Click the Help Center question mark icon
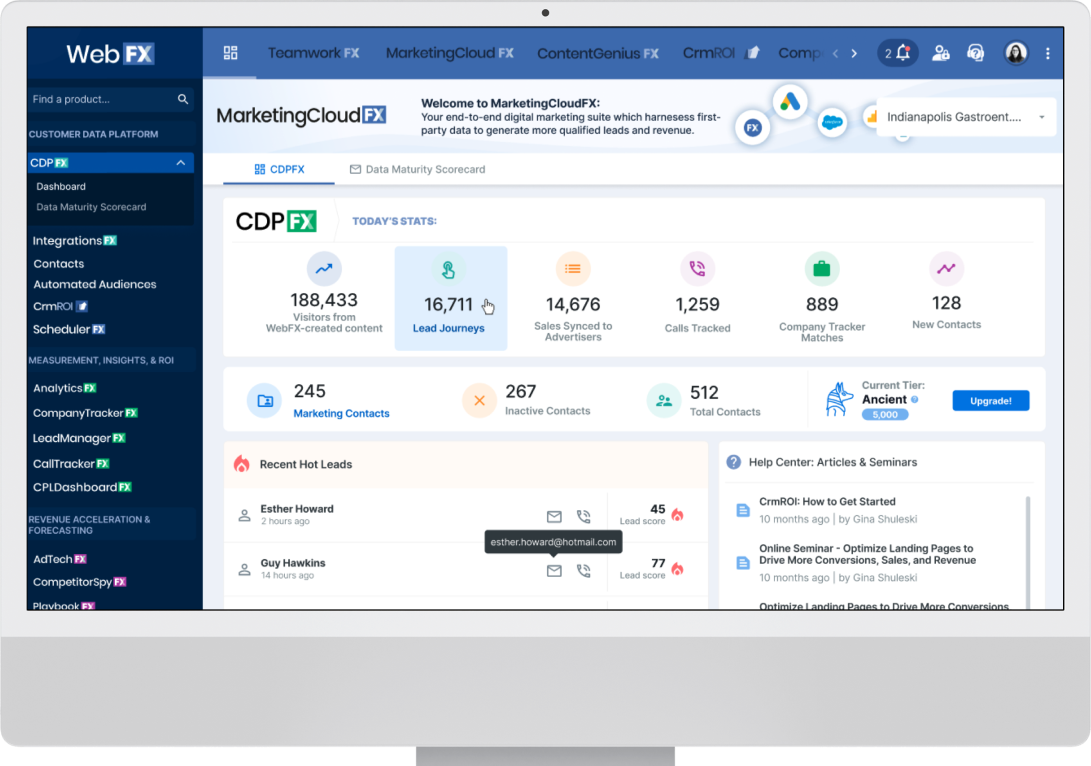Screen dimensions: 1091x766 tap(733, 462)
